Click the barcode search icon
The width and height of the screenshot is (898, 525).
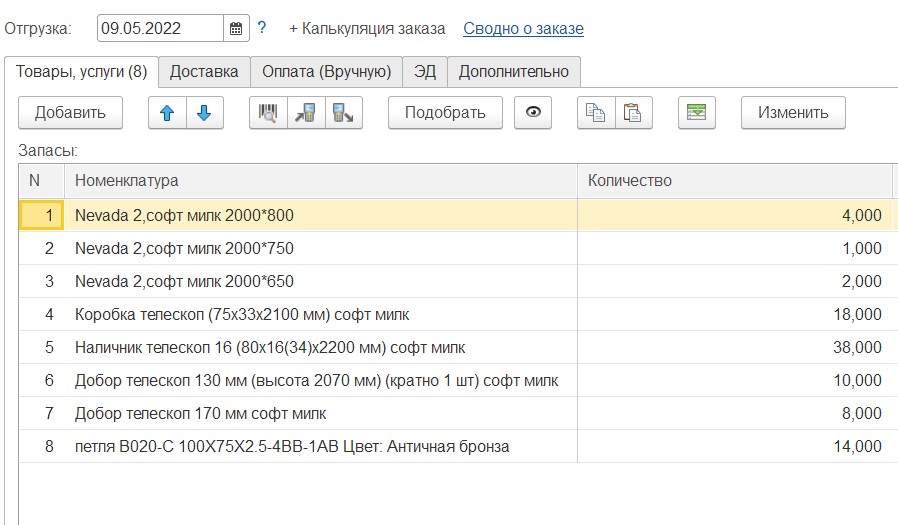[268, 113]
